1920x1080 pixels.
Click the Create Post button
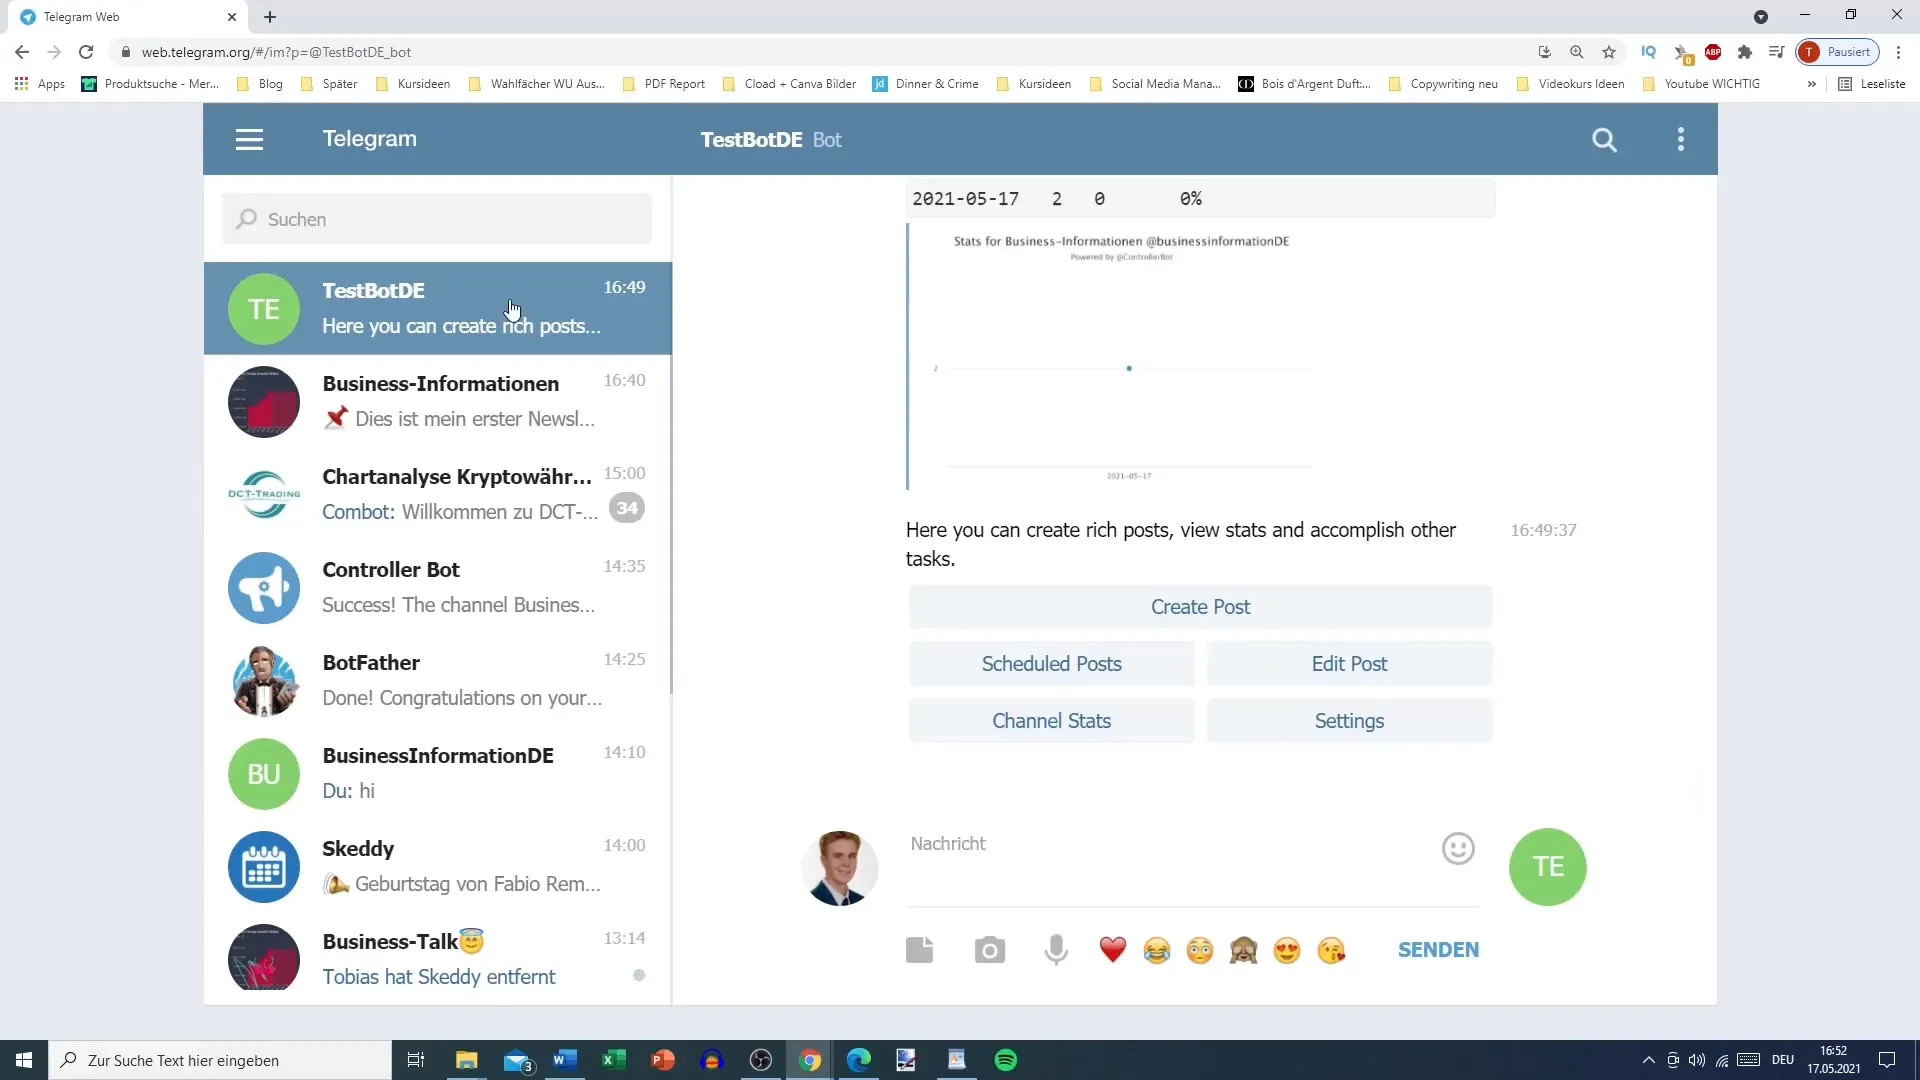pyautogui.click(x=1200, y=605)
